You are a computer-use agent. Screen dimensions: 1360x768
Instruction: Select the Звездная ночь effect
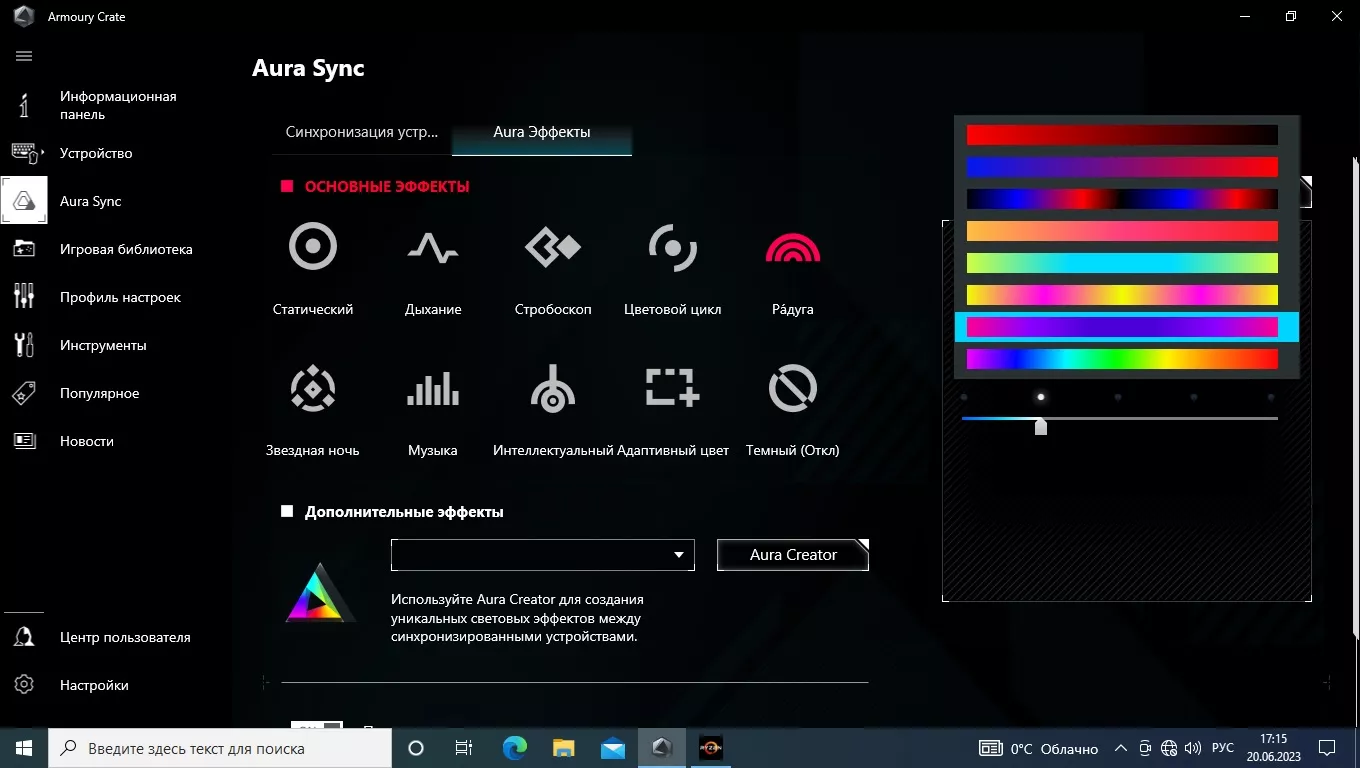pos(313,409)
